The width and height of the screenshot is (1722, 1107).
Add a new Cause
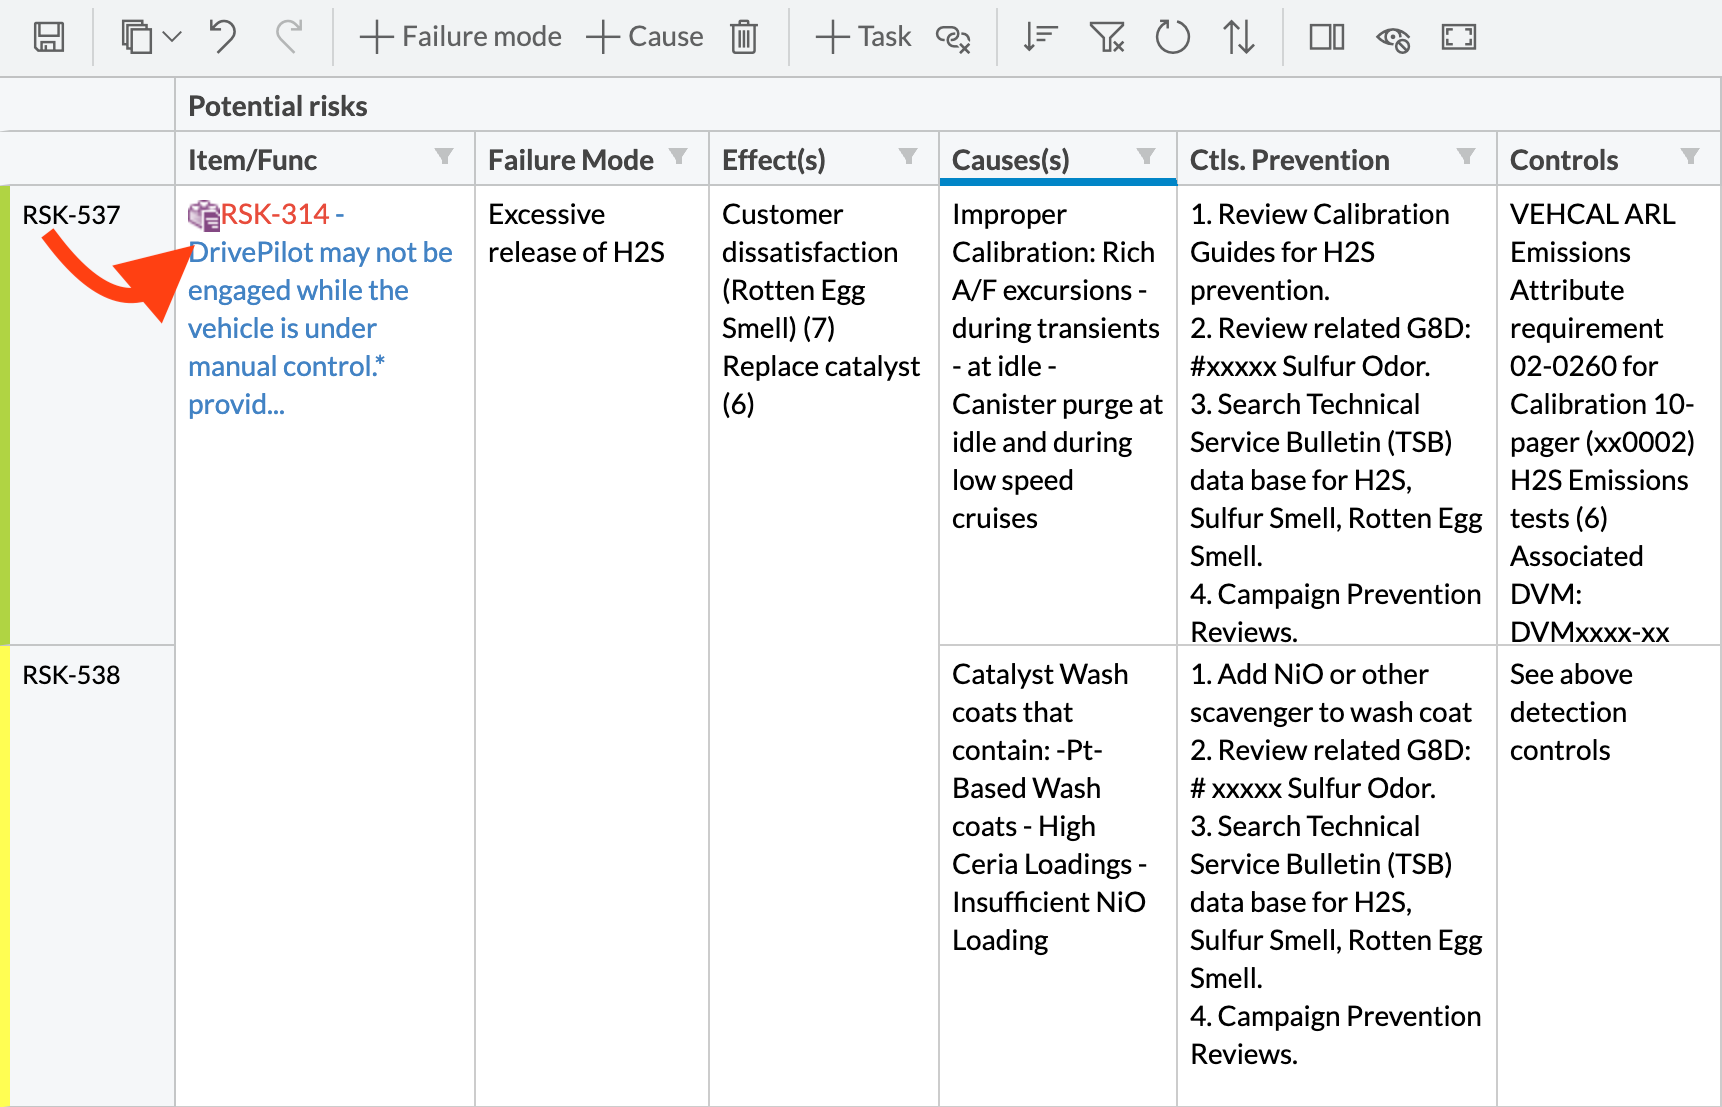coord(645,37)
